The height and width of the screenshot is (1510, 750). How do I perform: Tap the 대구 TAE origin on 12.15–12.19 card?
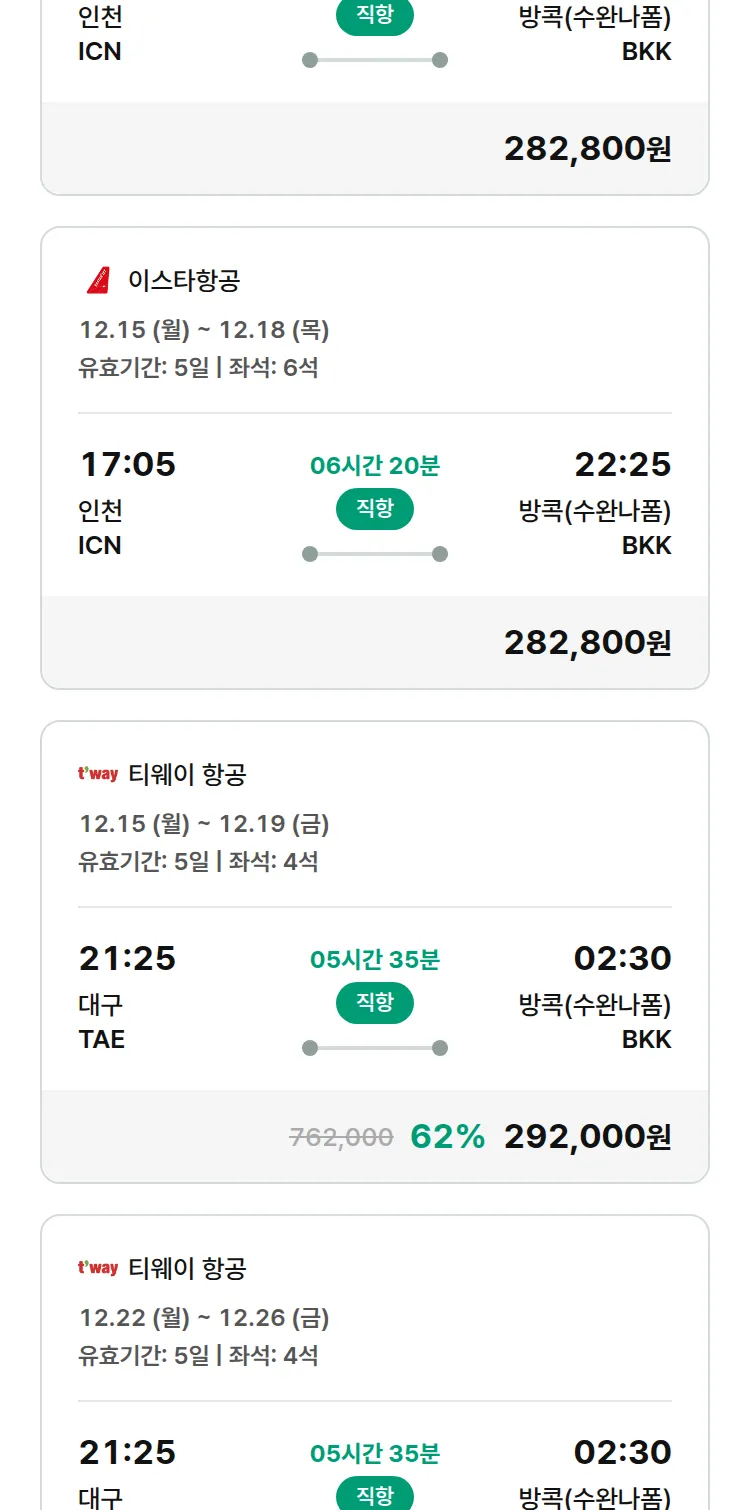[x=102, y=1021]
